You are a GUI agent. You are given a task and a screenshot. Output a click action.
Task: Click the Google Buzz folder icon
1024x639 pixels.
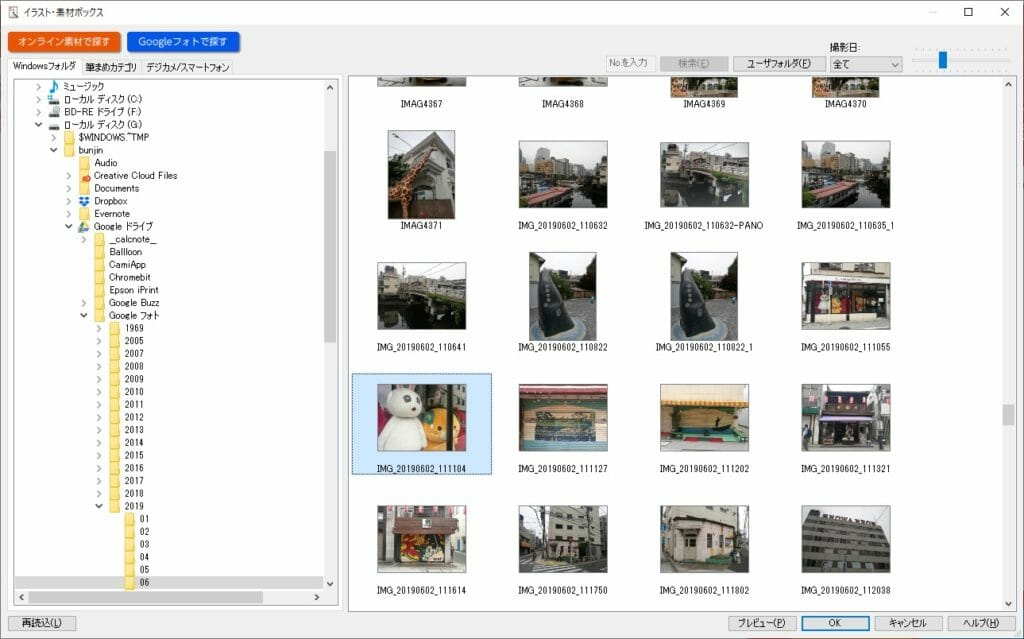tap(99, 303)
